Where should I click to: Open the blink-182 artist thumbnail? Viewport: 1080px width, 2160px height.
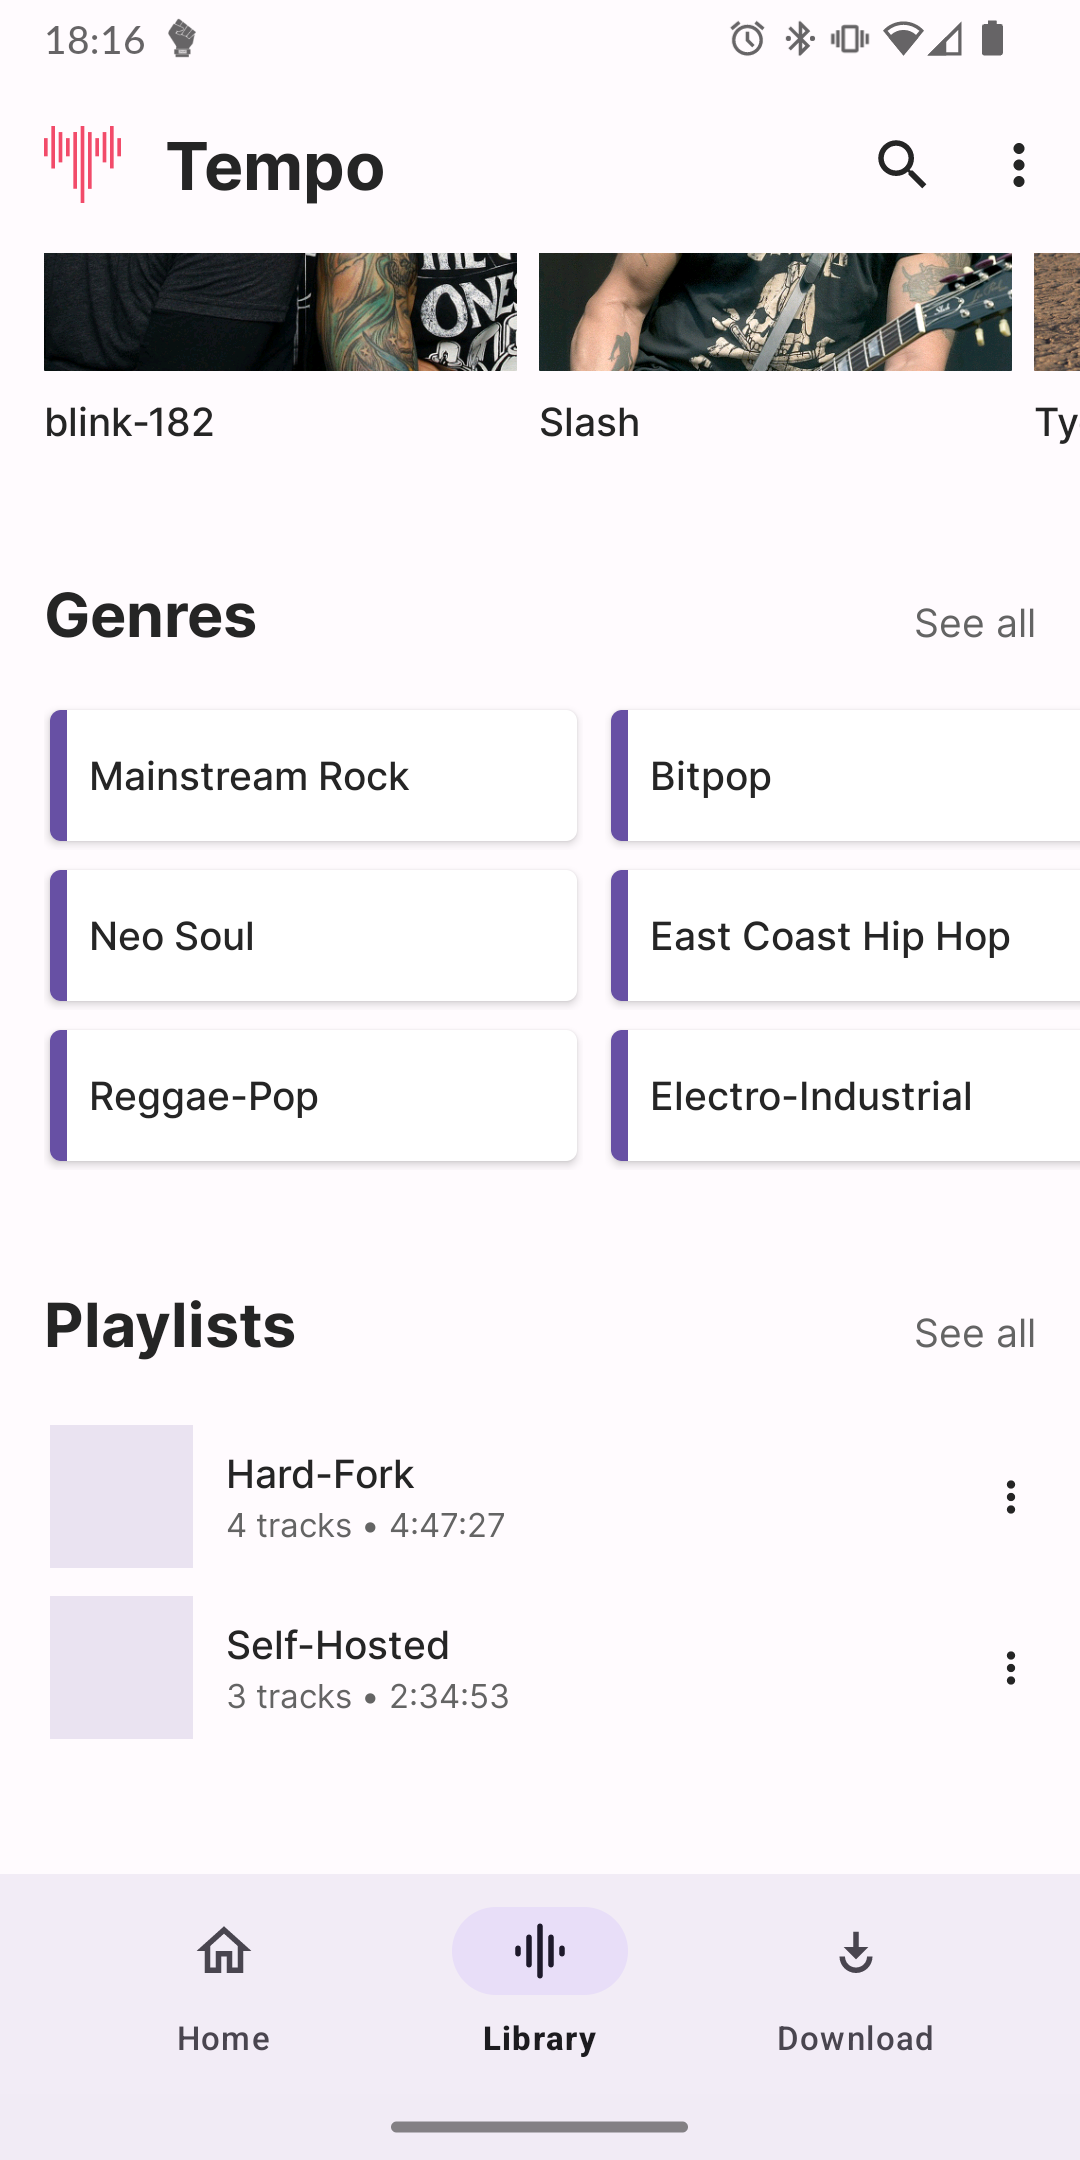coord(280,312)
